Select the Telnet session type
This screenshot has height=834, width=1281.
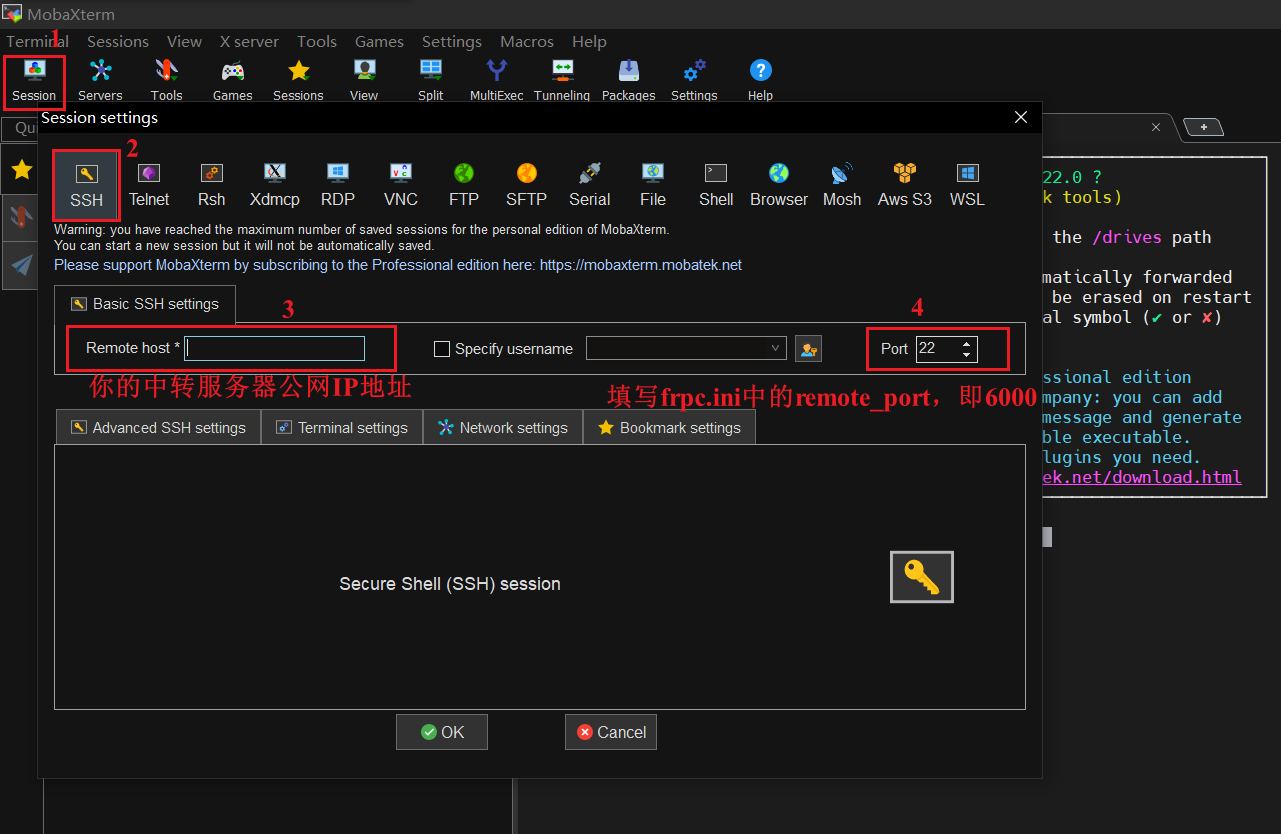149,185
